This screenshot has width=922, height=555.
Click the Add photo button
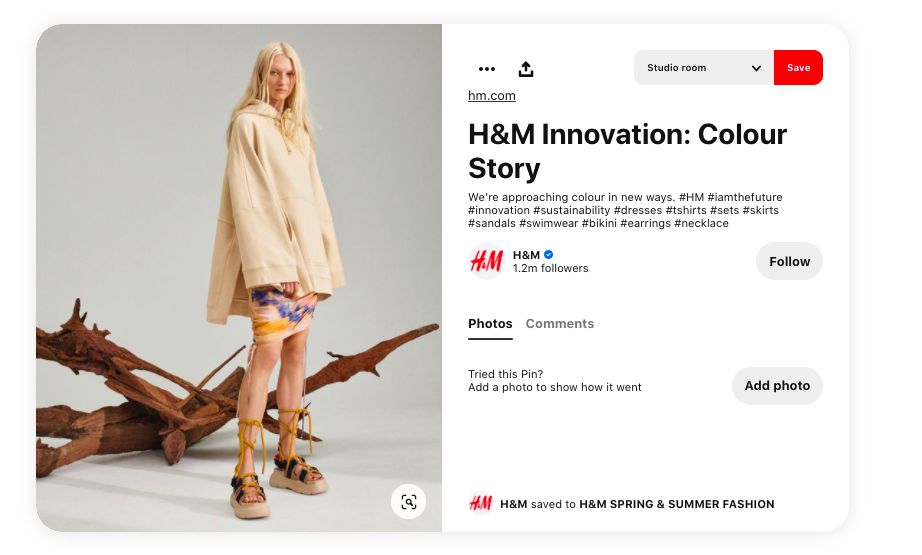pyautogui.click(x=777, y=386)
